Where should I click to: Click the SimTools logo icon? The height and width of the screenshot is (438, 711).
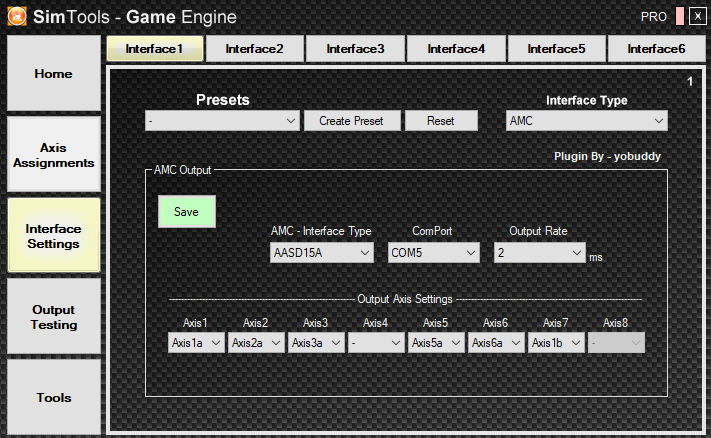click(16, 17)
